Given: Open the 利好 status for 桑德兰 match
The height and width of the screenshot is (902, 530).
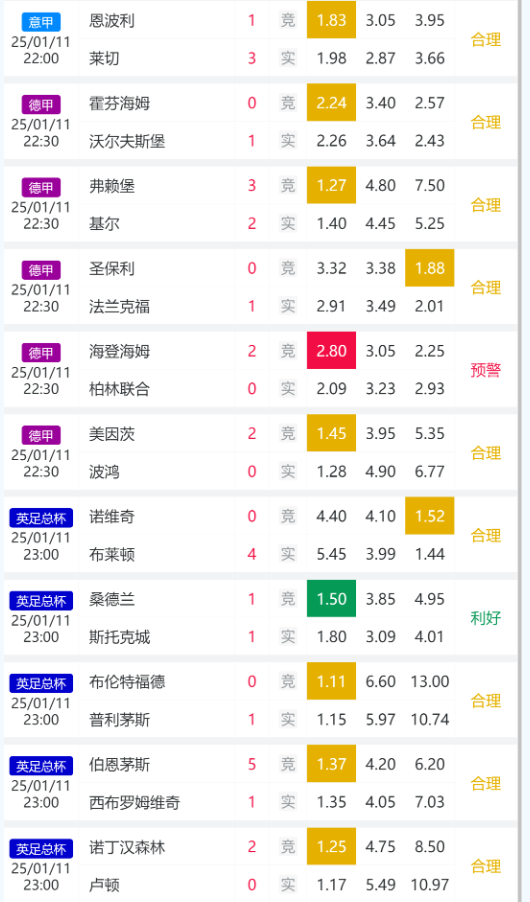Looking at the screenshot, I should click(x=486, y=618).
